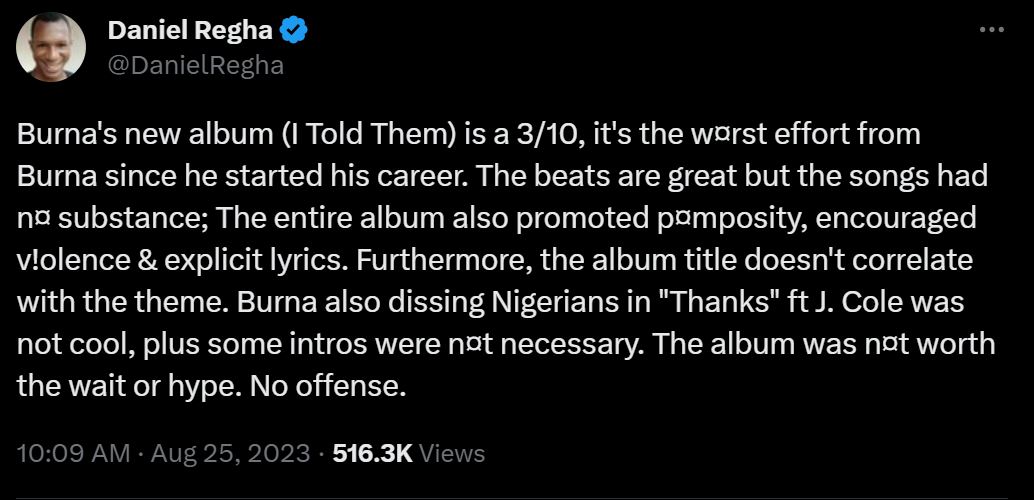The height and width of the screenshot is (500, 1034).
Task: Click the word Views after the count
Action: point(452,453)
